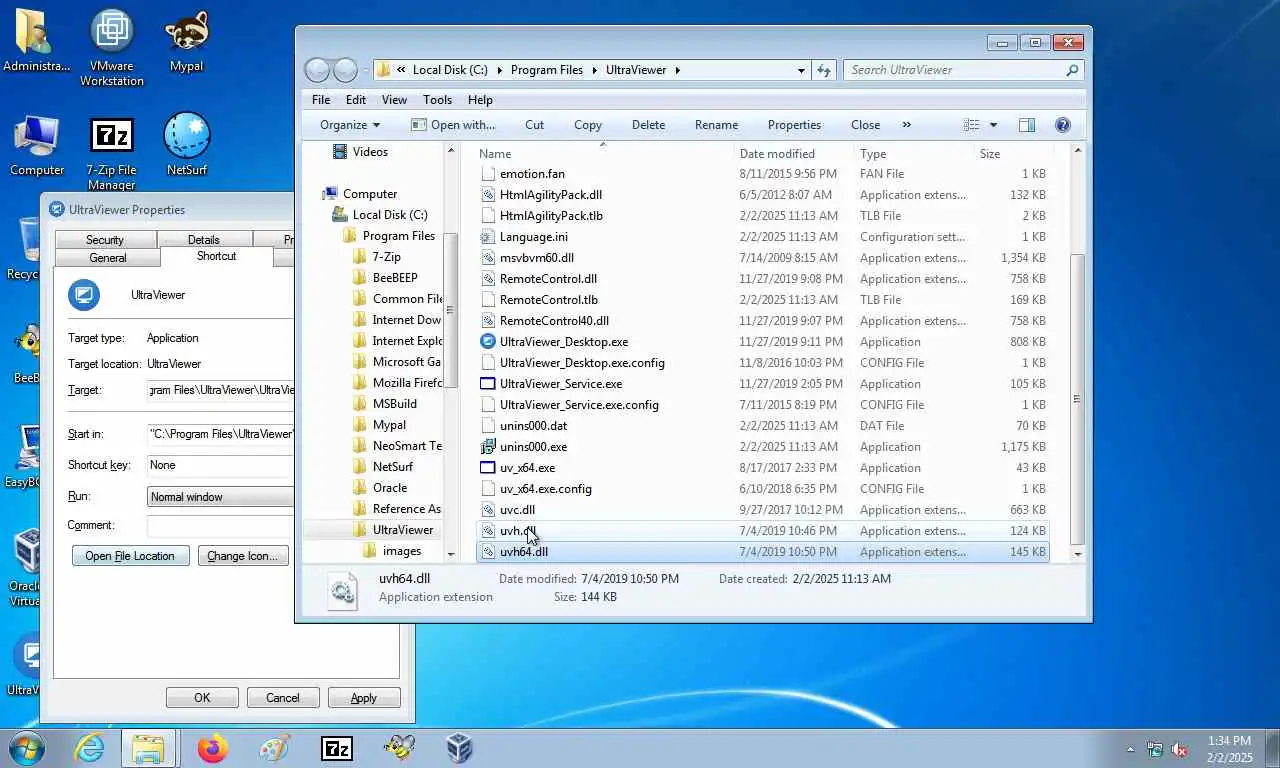The width and height of the screenshot is (1280, 768).
Task: Click the Shortcut key field
Action: click(221, 465)
